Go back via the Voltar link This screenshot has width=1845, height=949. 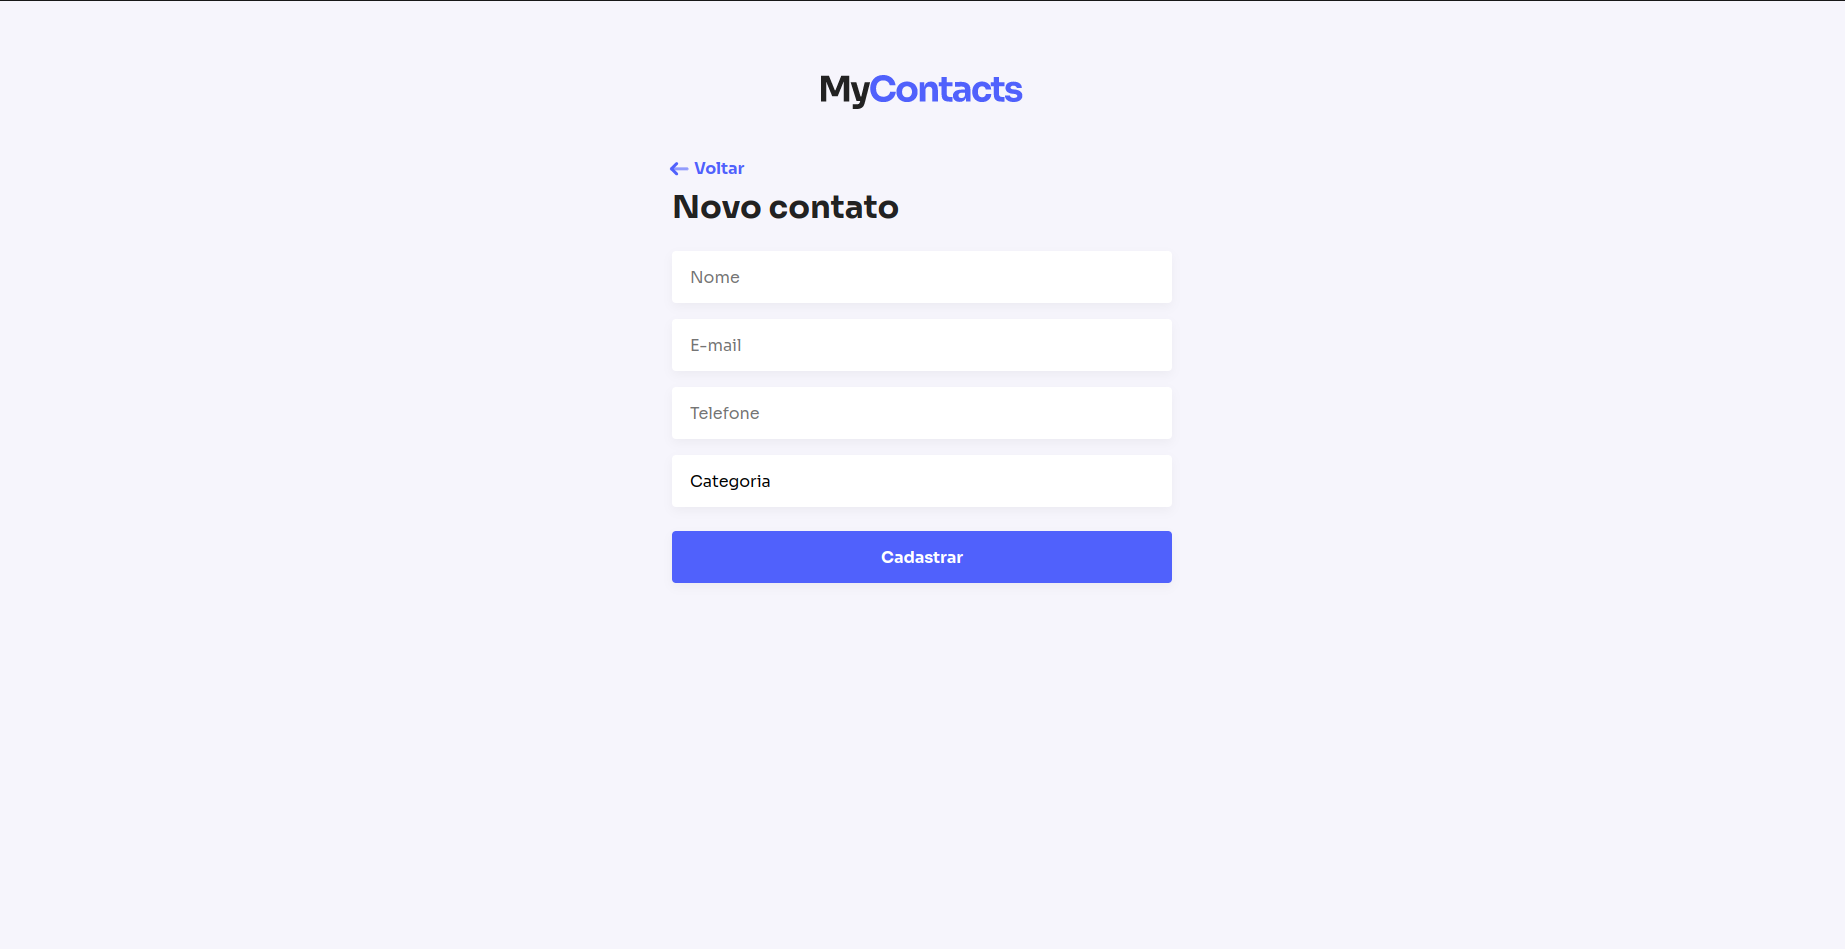(707, 168)
